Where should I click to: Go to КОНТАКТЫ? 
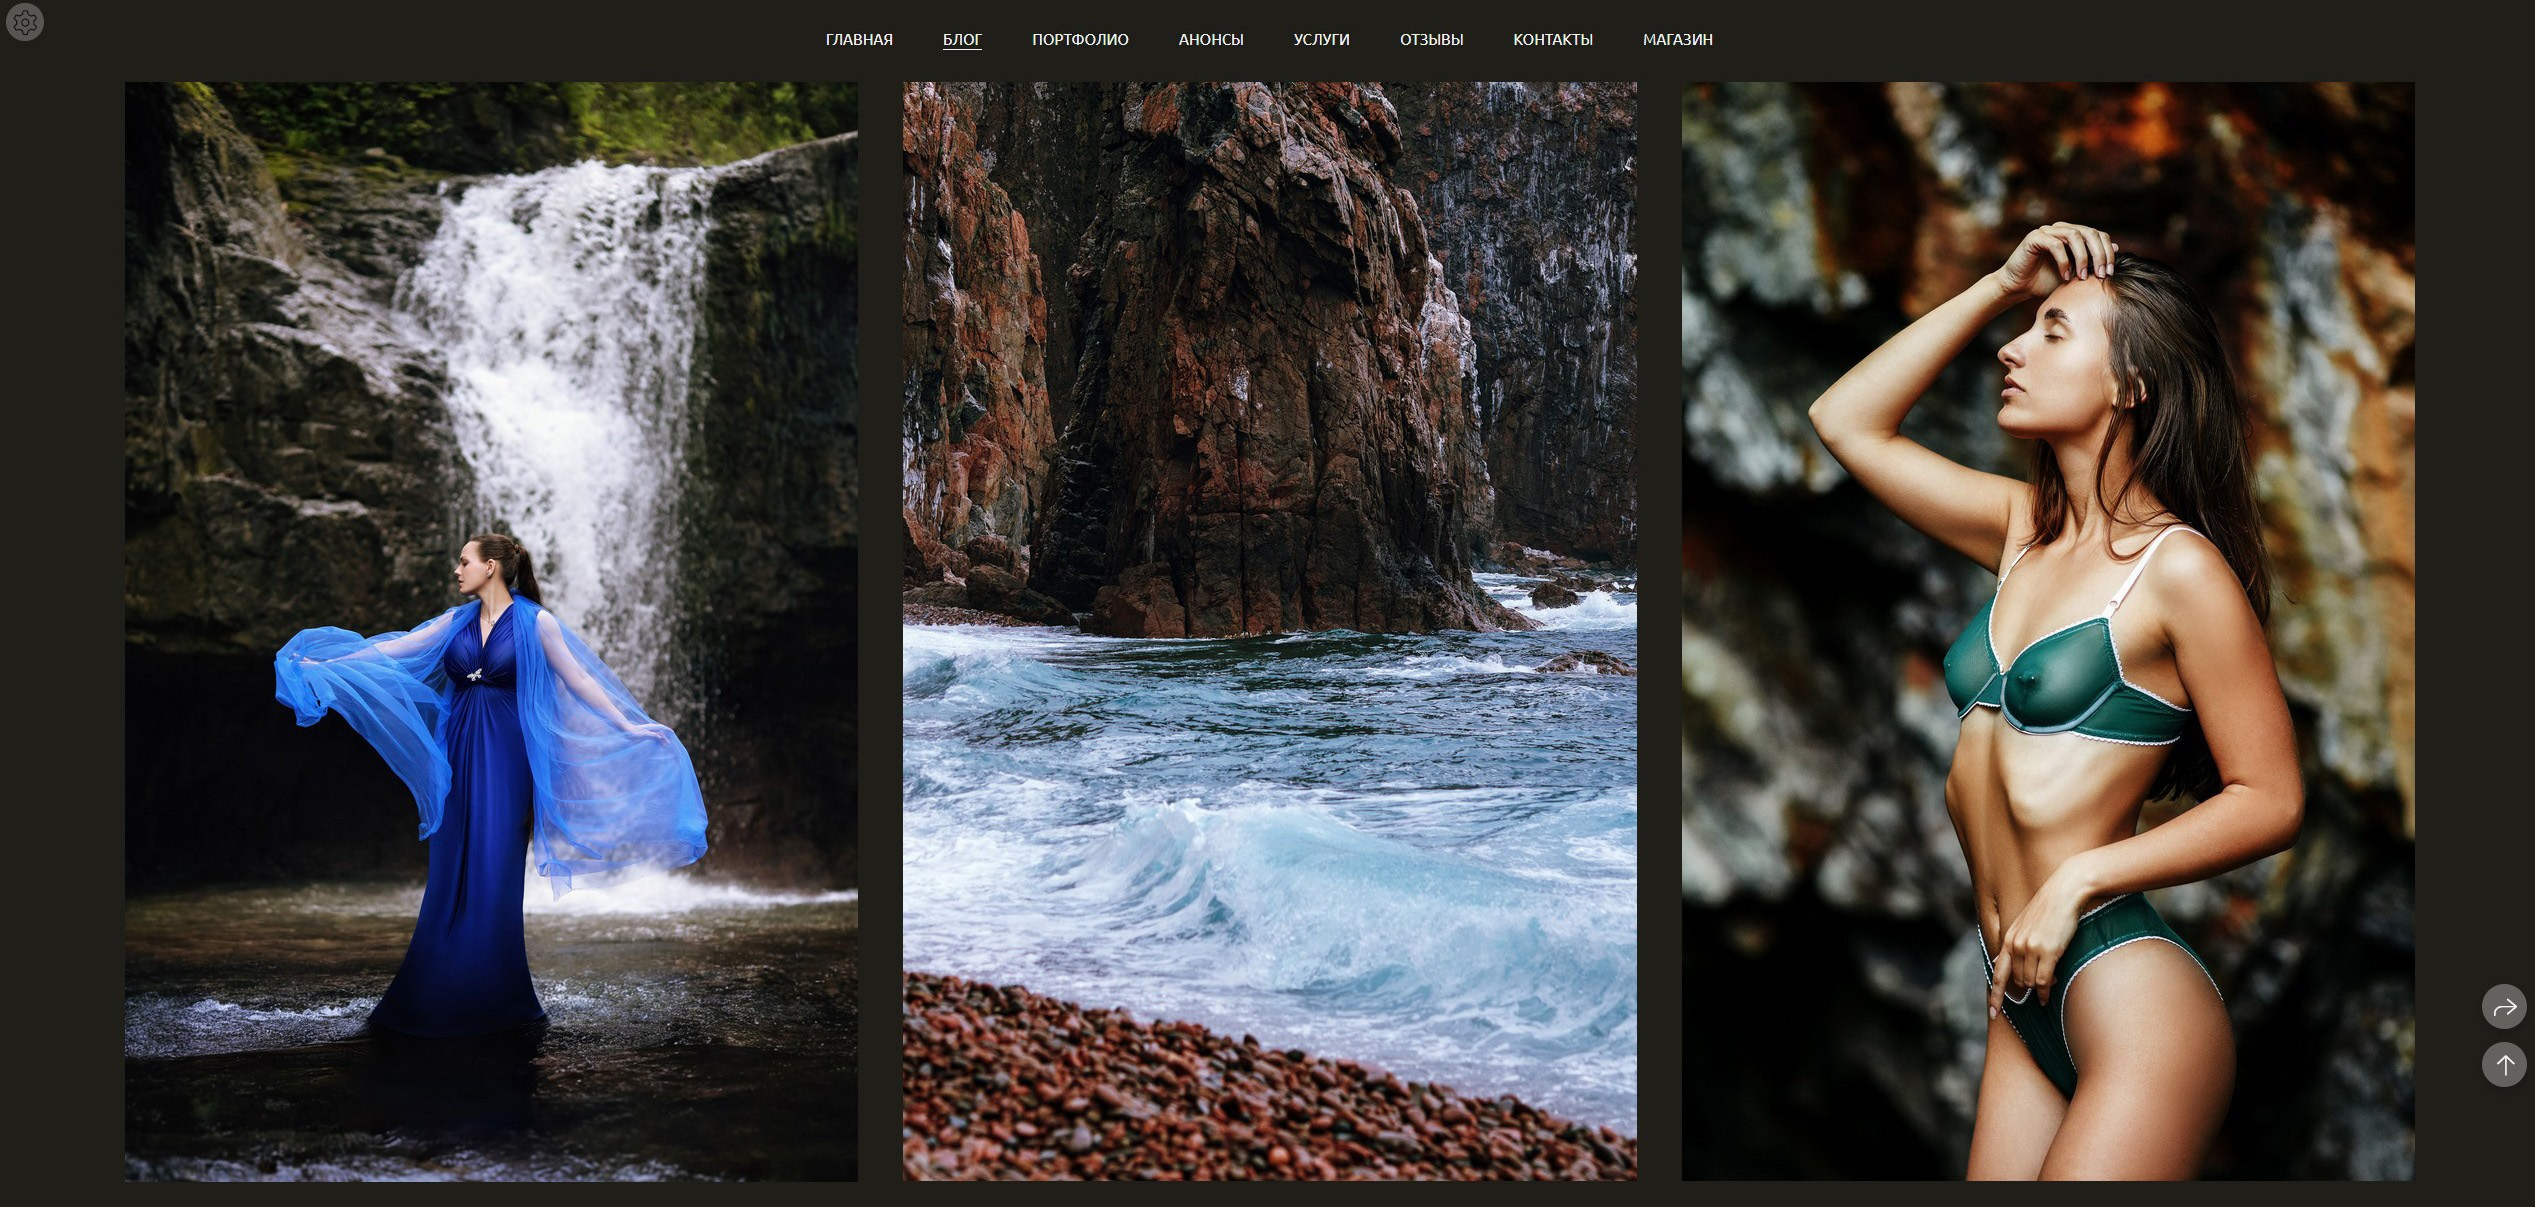pos(1552,40)
